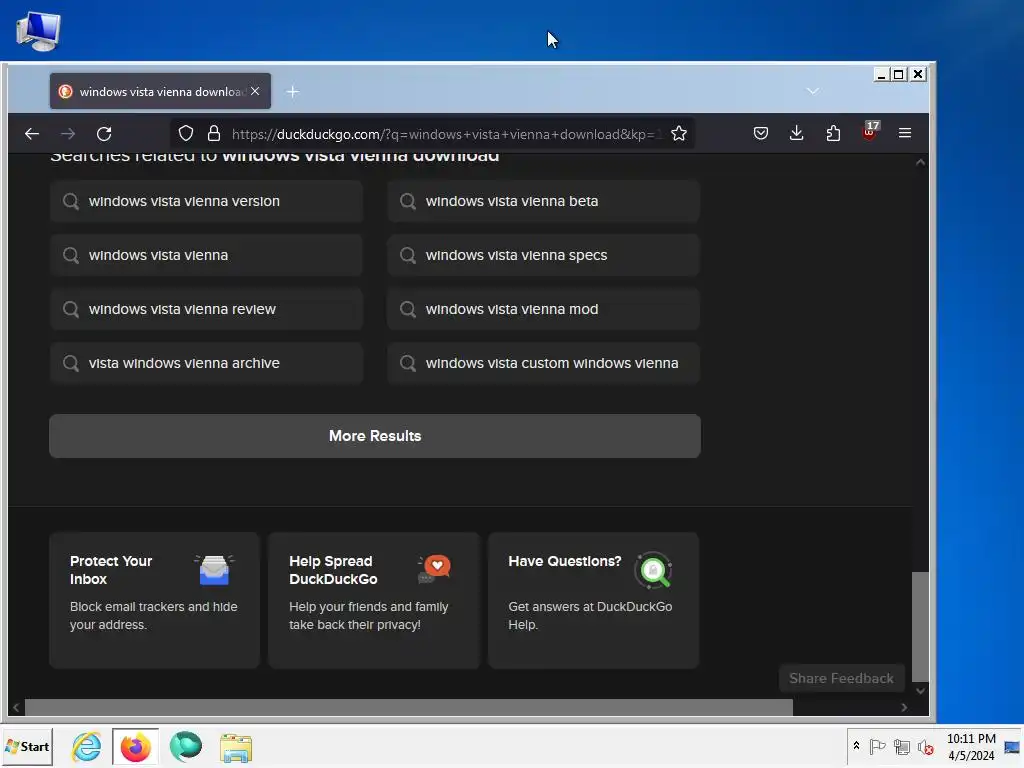
Task: Click the forward navigation arrow
Action: (x=68, y=134)
